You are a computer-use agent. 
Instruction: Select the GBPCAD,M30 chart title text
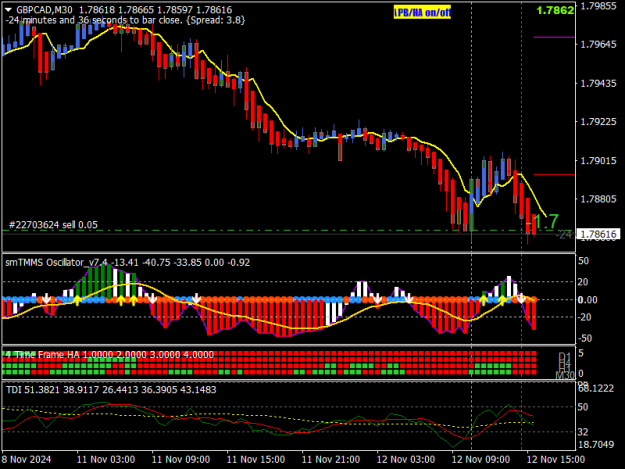tap(44, 10)
